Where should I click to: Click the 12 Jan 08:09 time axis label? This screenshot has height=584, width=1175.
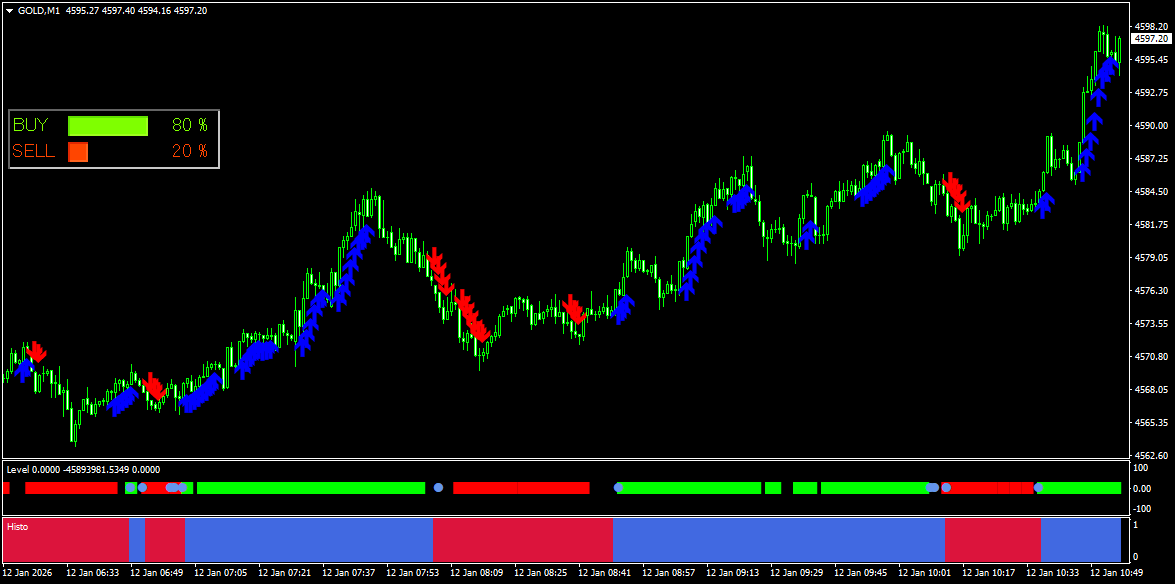[478, 574]
